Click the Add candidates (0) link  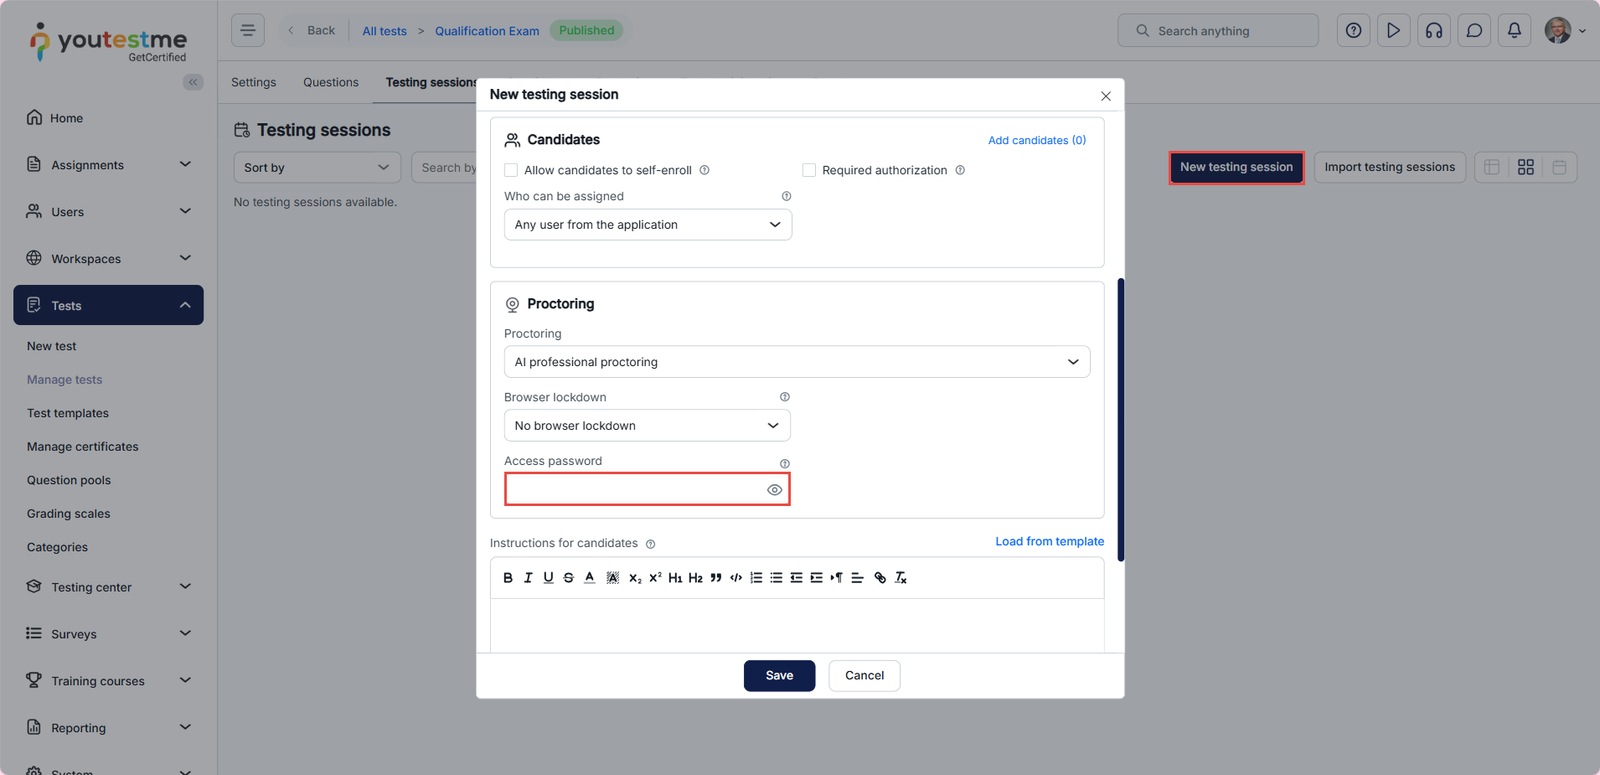pos(1036,140)
